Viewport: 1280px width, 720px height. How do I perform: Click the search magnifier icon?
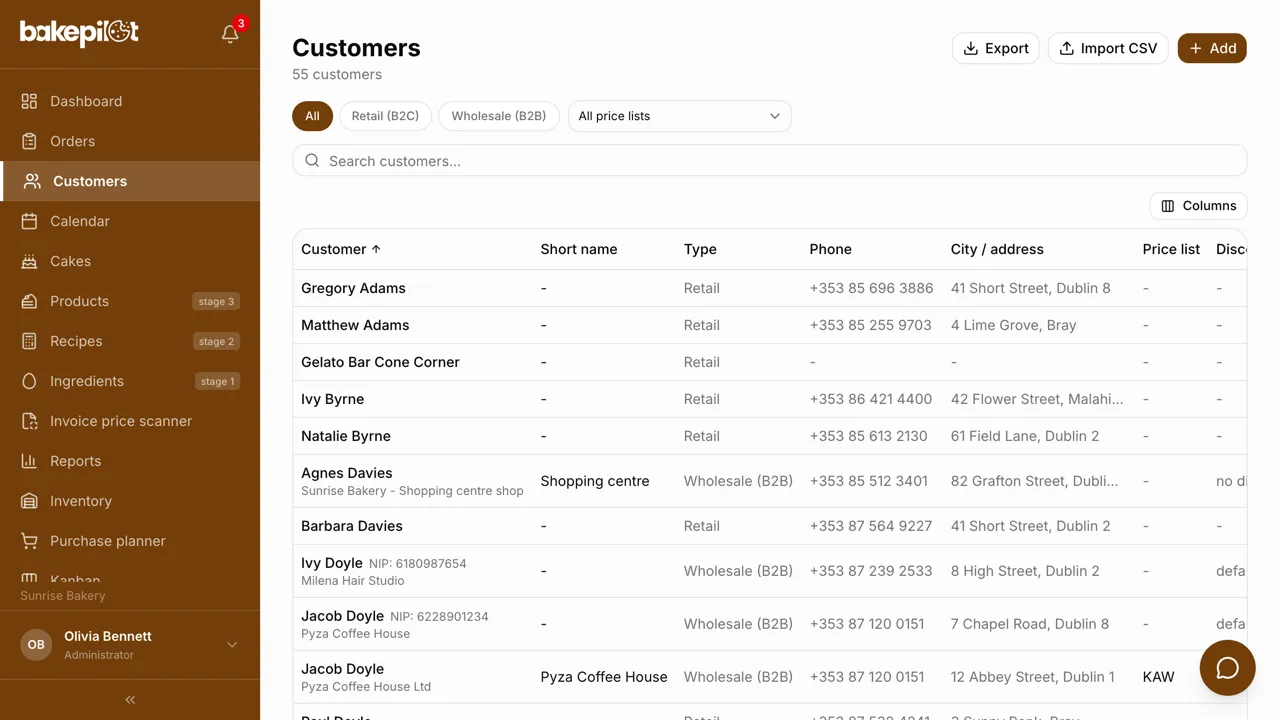point(312,161)
